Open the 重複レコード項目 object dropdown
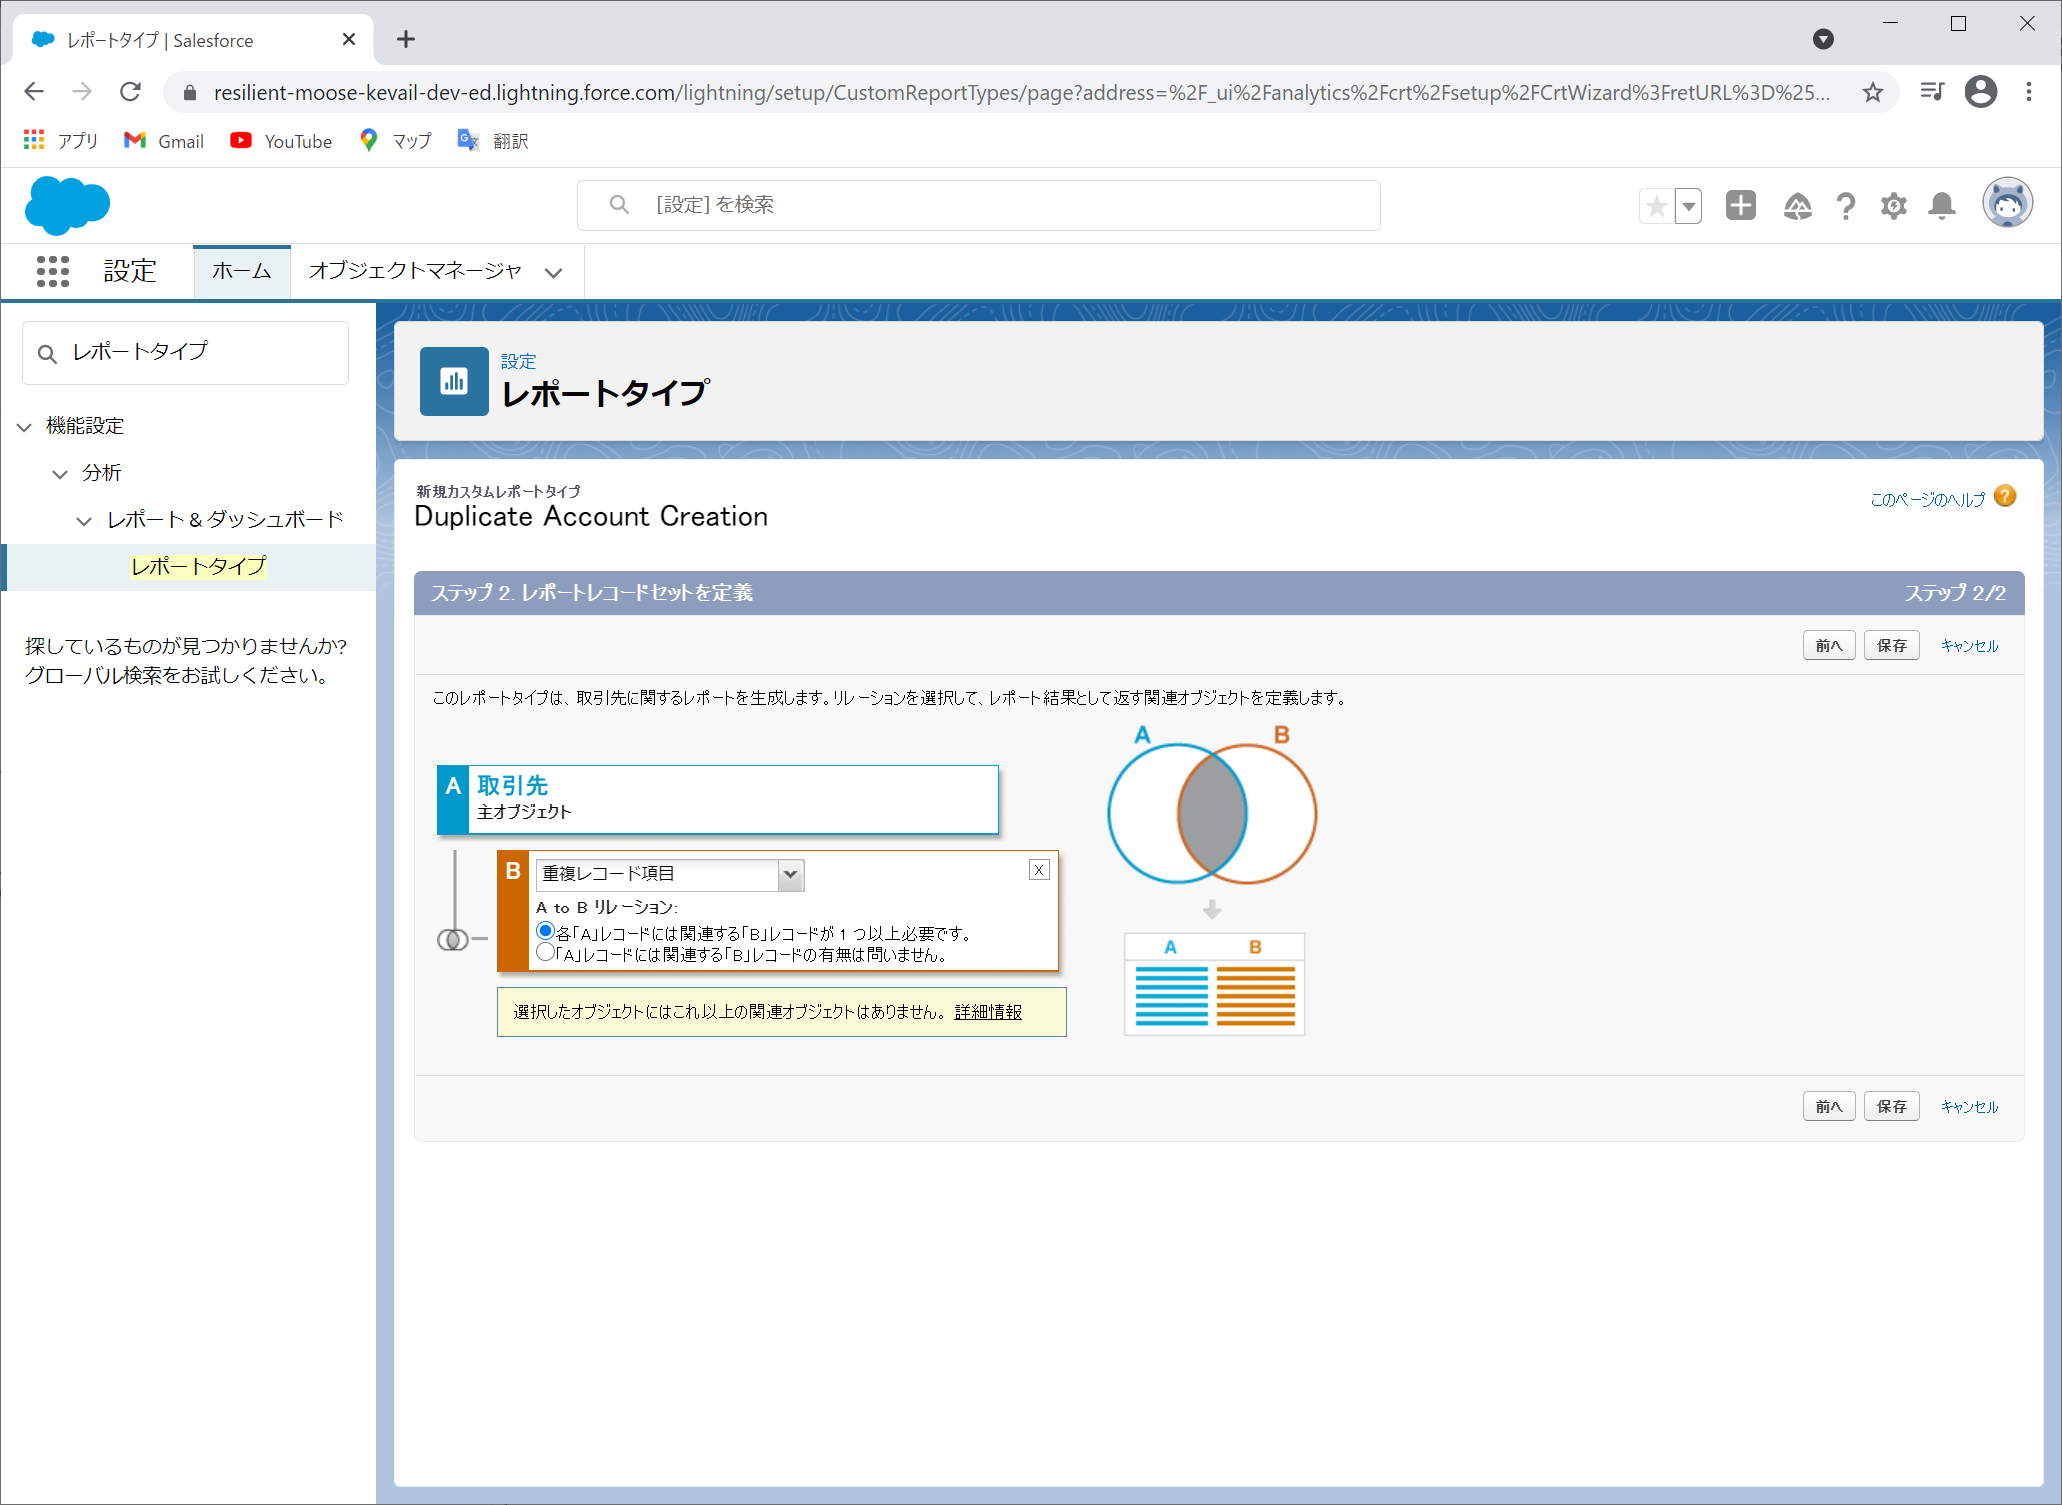2062x1505 pixels. point(669,874)
